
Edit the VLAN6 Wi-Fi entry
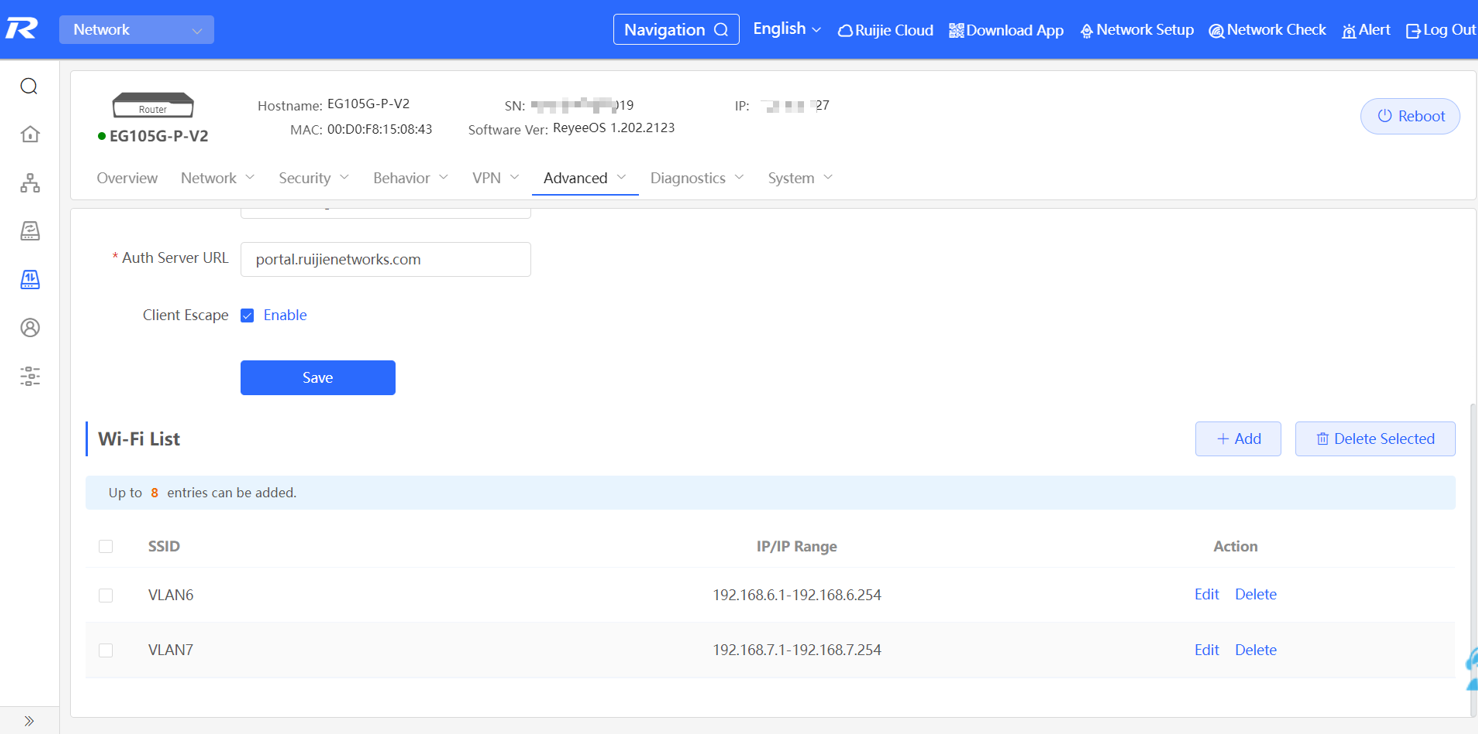coord(1206,595)
